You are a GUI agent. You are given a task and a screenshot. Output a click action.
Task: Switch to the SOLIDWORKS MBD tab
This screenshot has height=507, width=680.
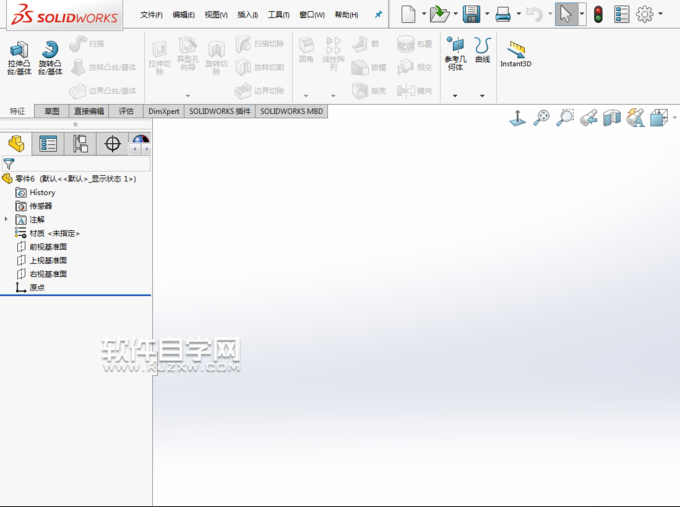point(292,111)
